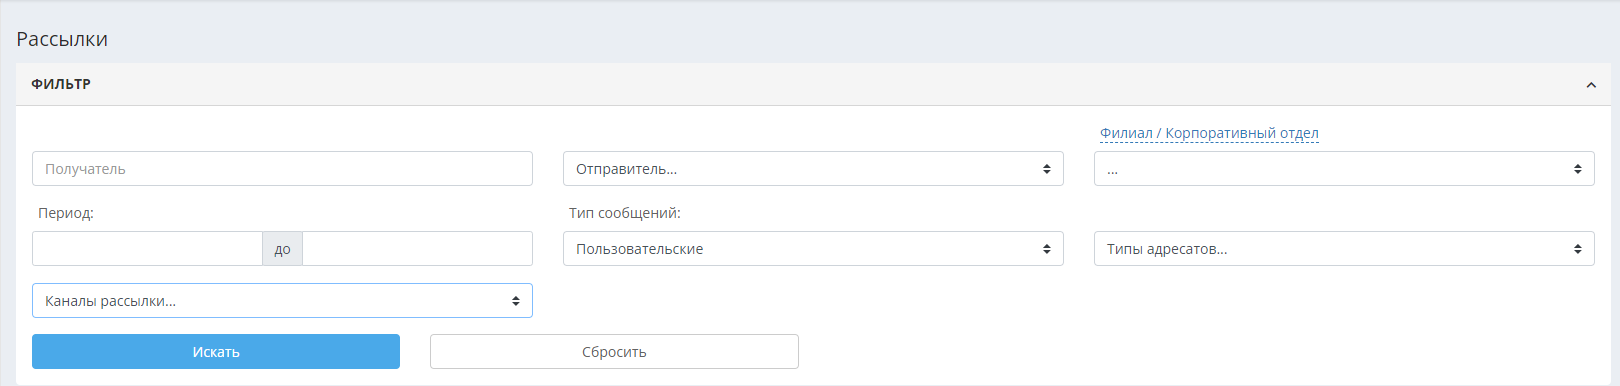Click the Филиал / Корпоративный отдел link

[x=1209, y=133]
